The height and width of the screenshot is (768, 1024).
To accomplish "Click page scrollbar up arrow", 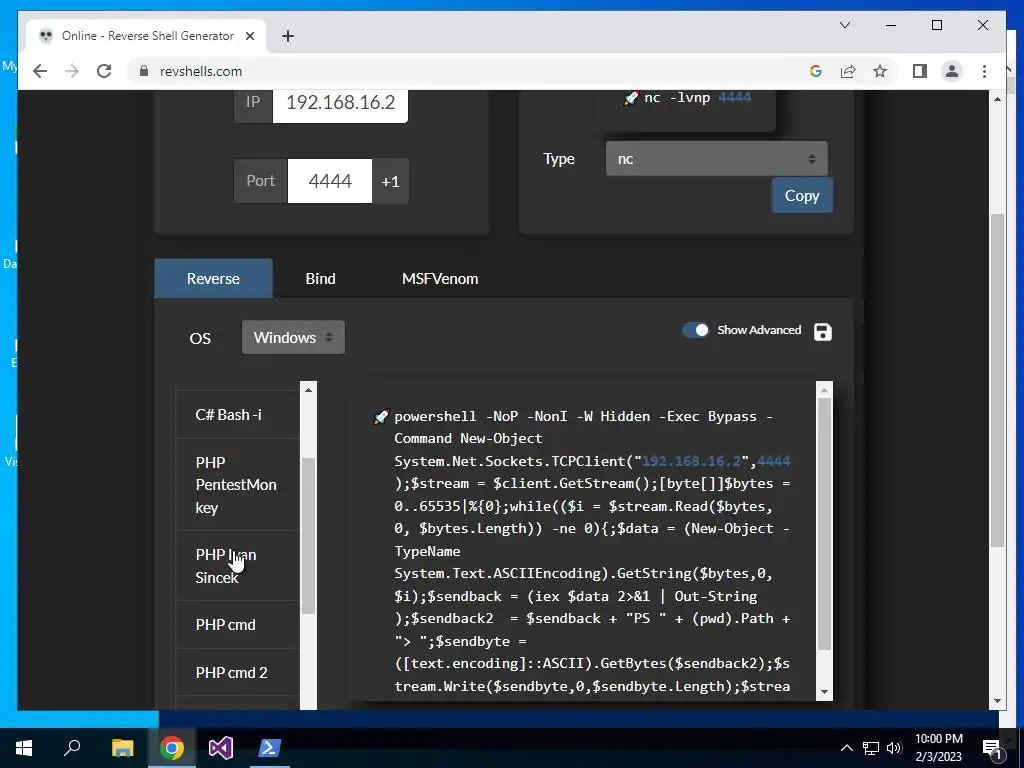I will coord(997,99).
